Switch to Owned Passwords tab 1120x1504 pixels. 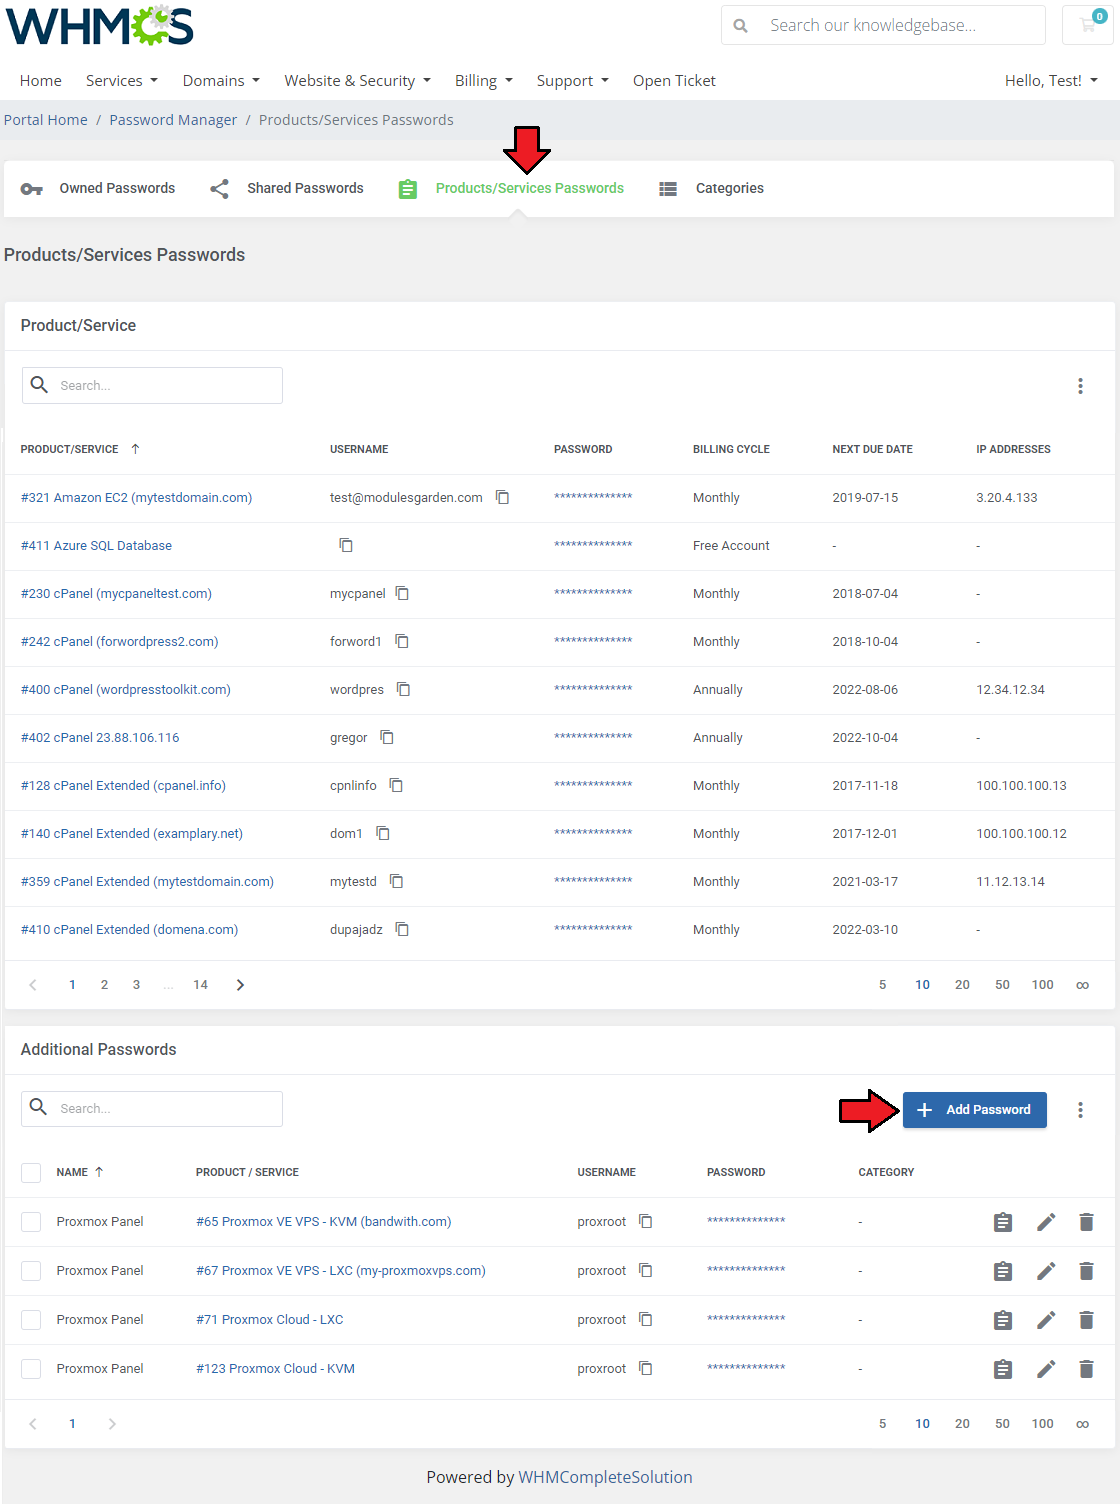(x=98, y=188)
